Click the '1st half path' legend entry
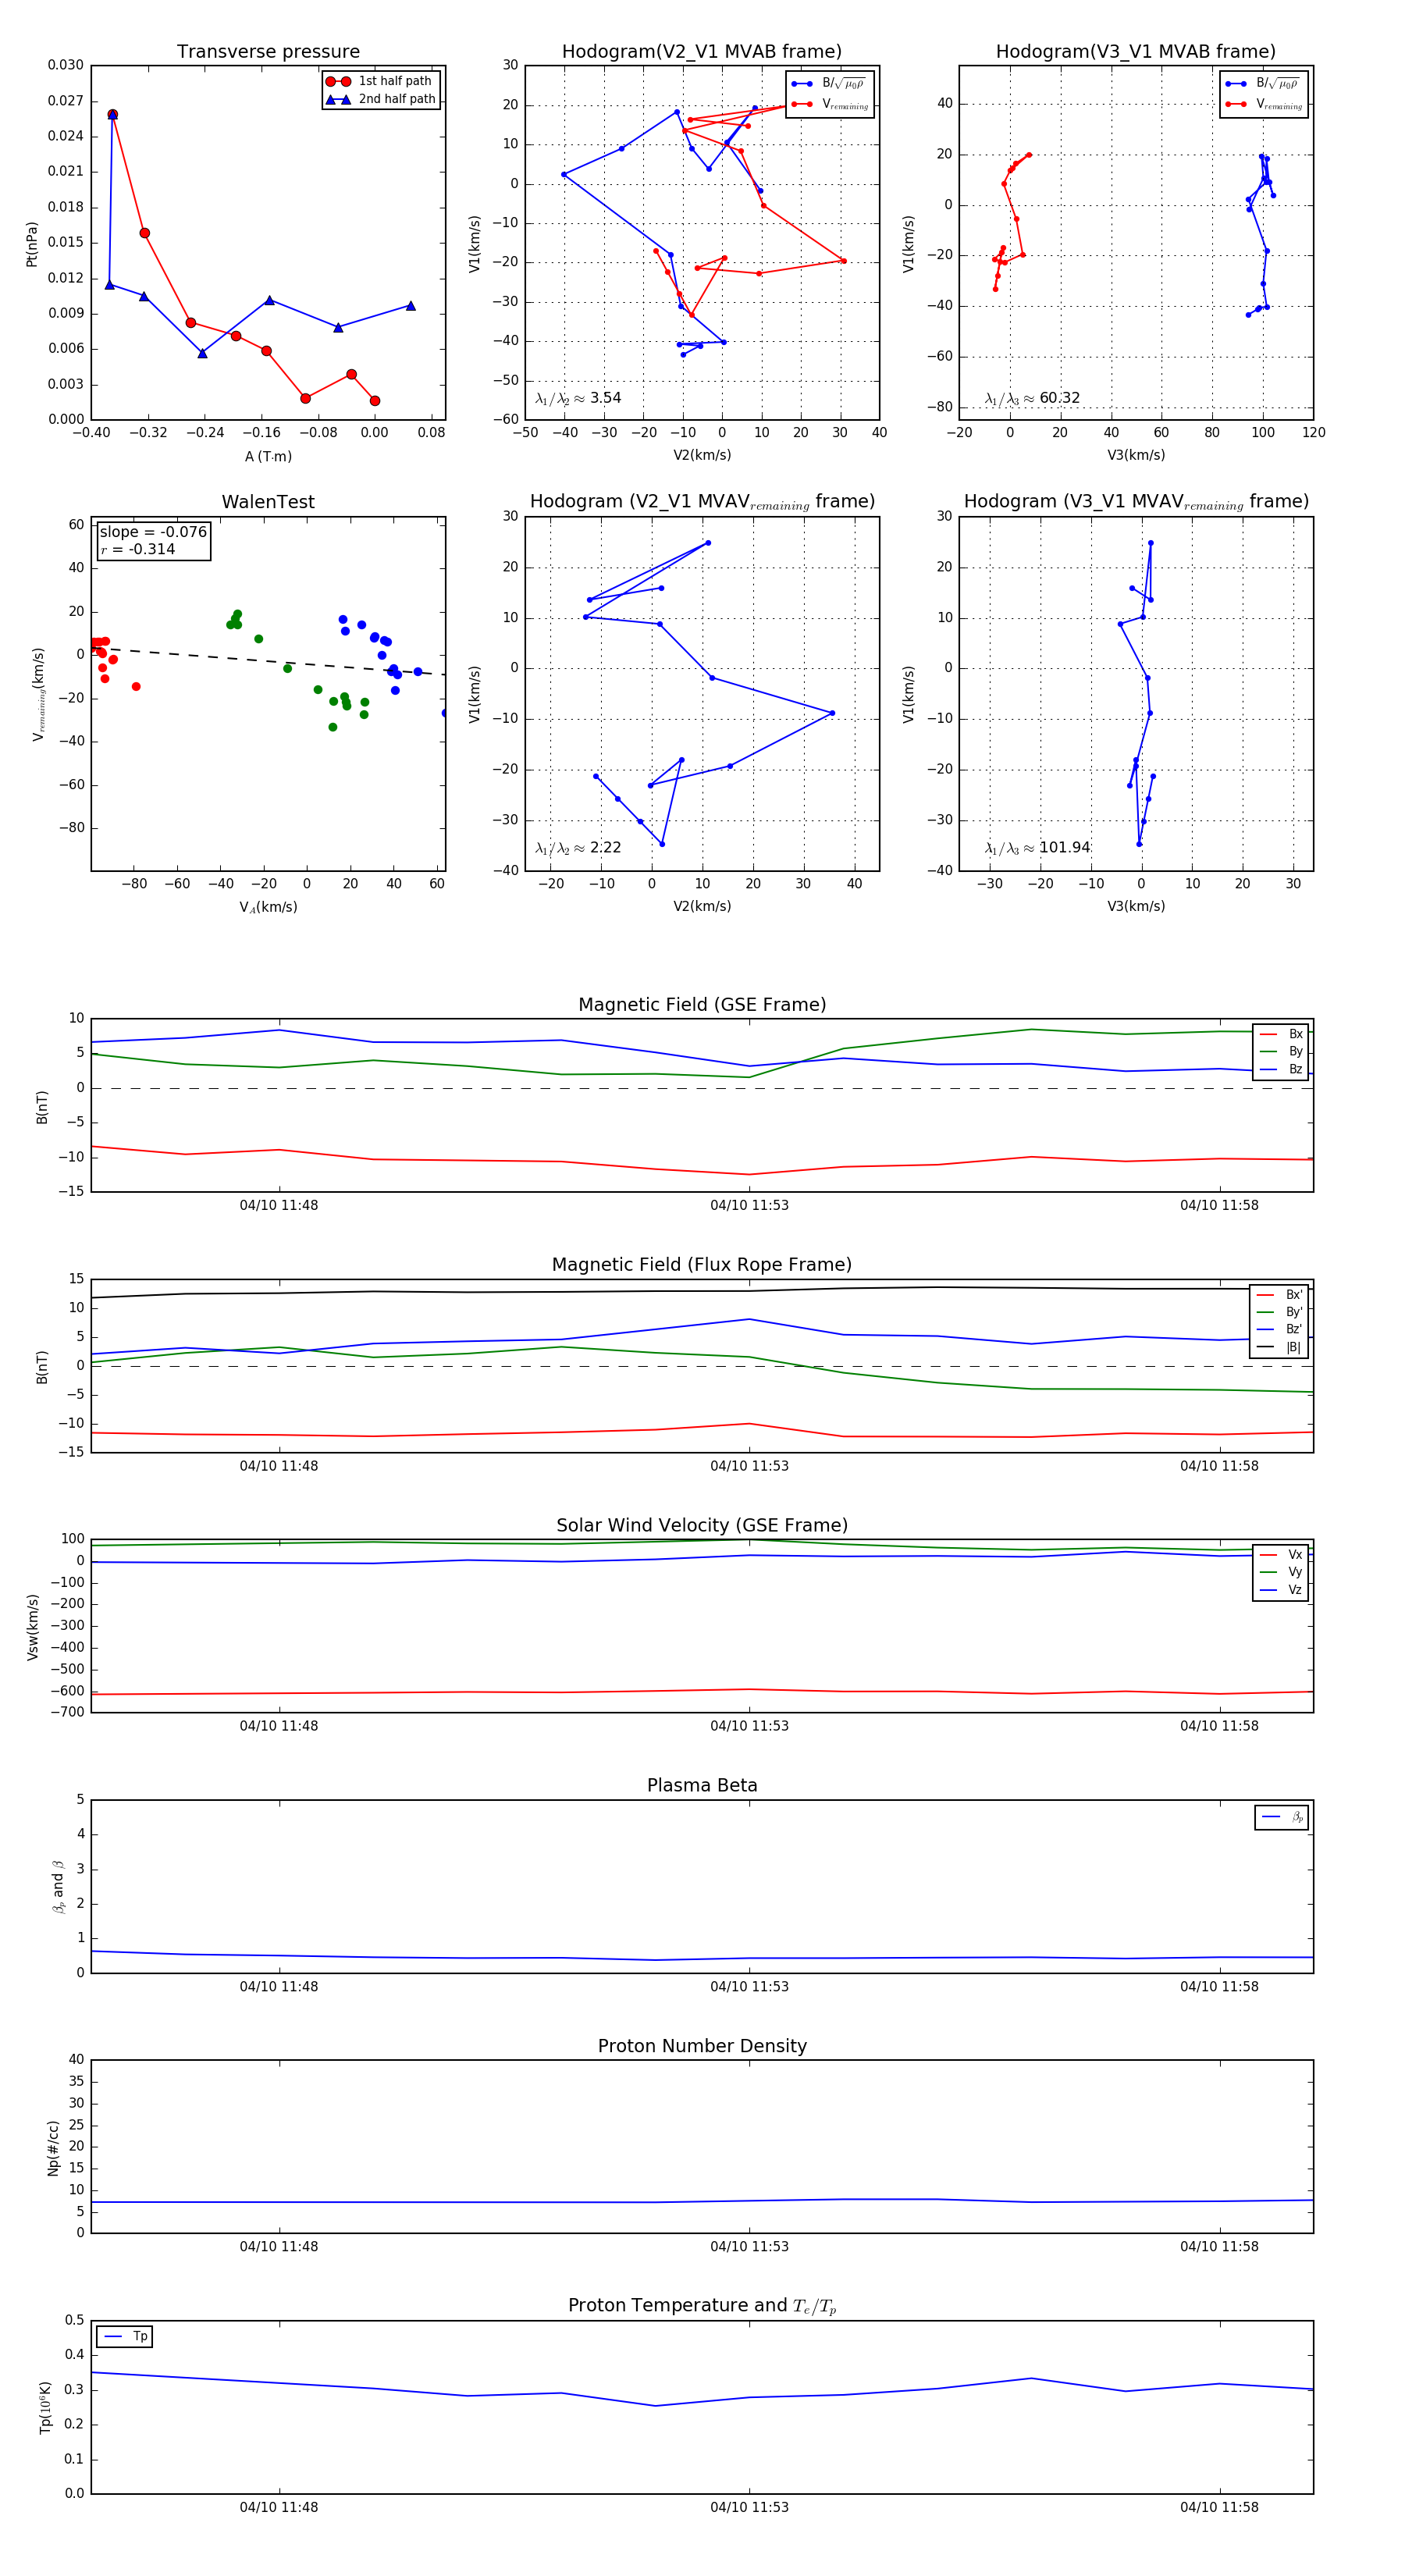 coord(380,81)
